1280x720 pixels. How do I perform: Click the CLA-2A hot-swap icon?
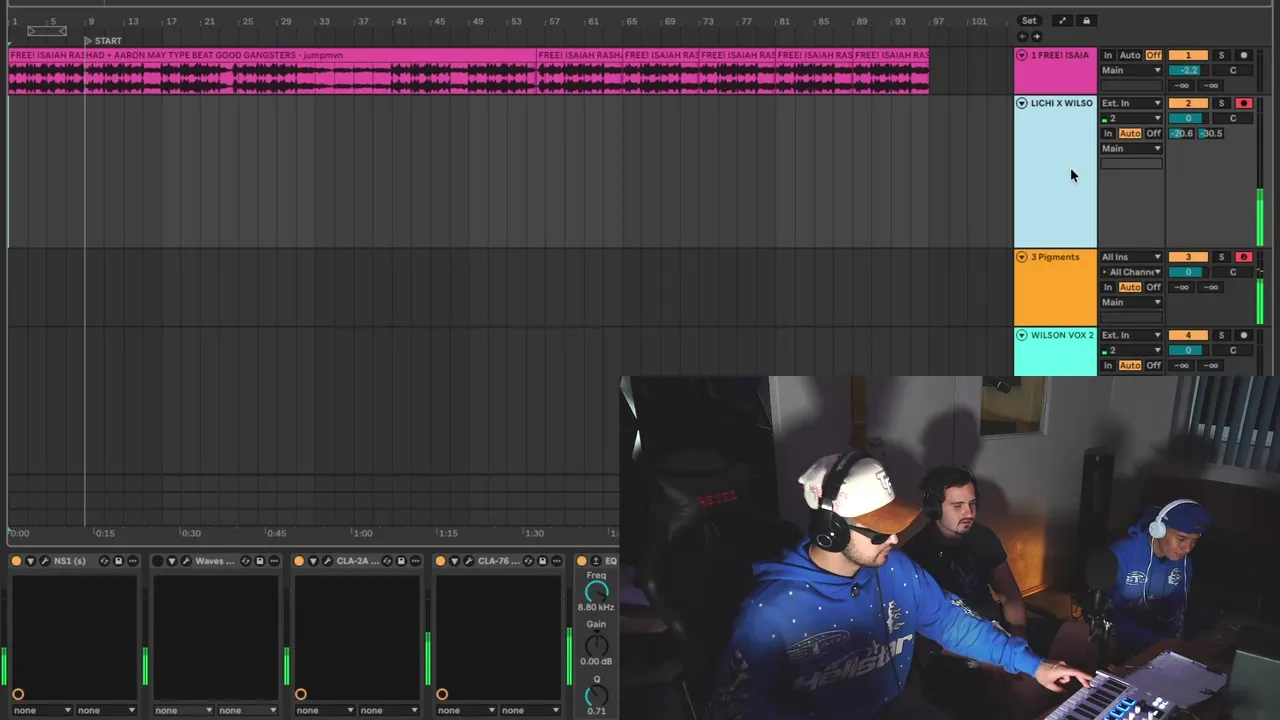coord(387,561)
